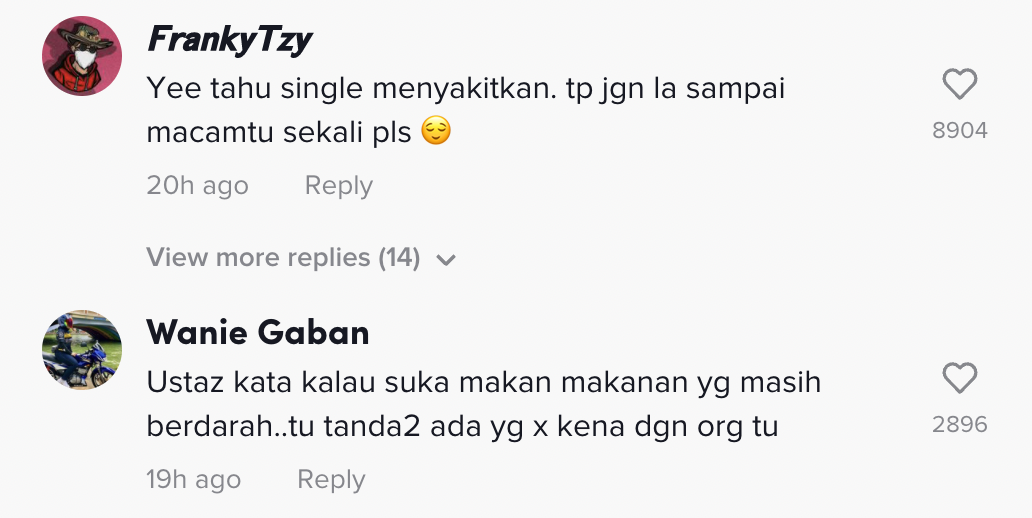Click the View more replies (14) text
Image resolution: width=1032 pixels, height=518 pixels.
pyautogui.click(x=283, y=258)
